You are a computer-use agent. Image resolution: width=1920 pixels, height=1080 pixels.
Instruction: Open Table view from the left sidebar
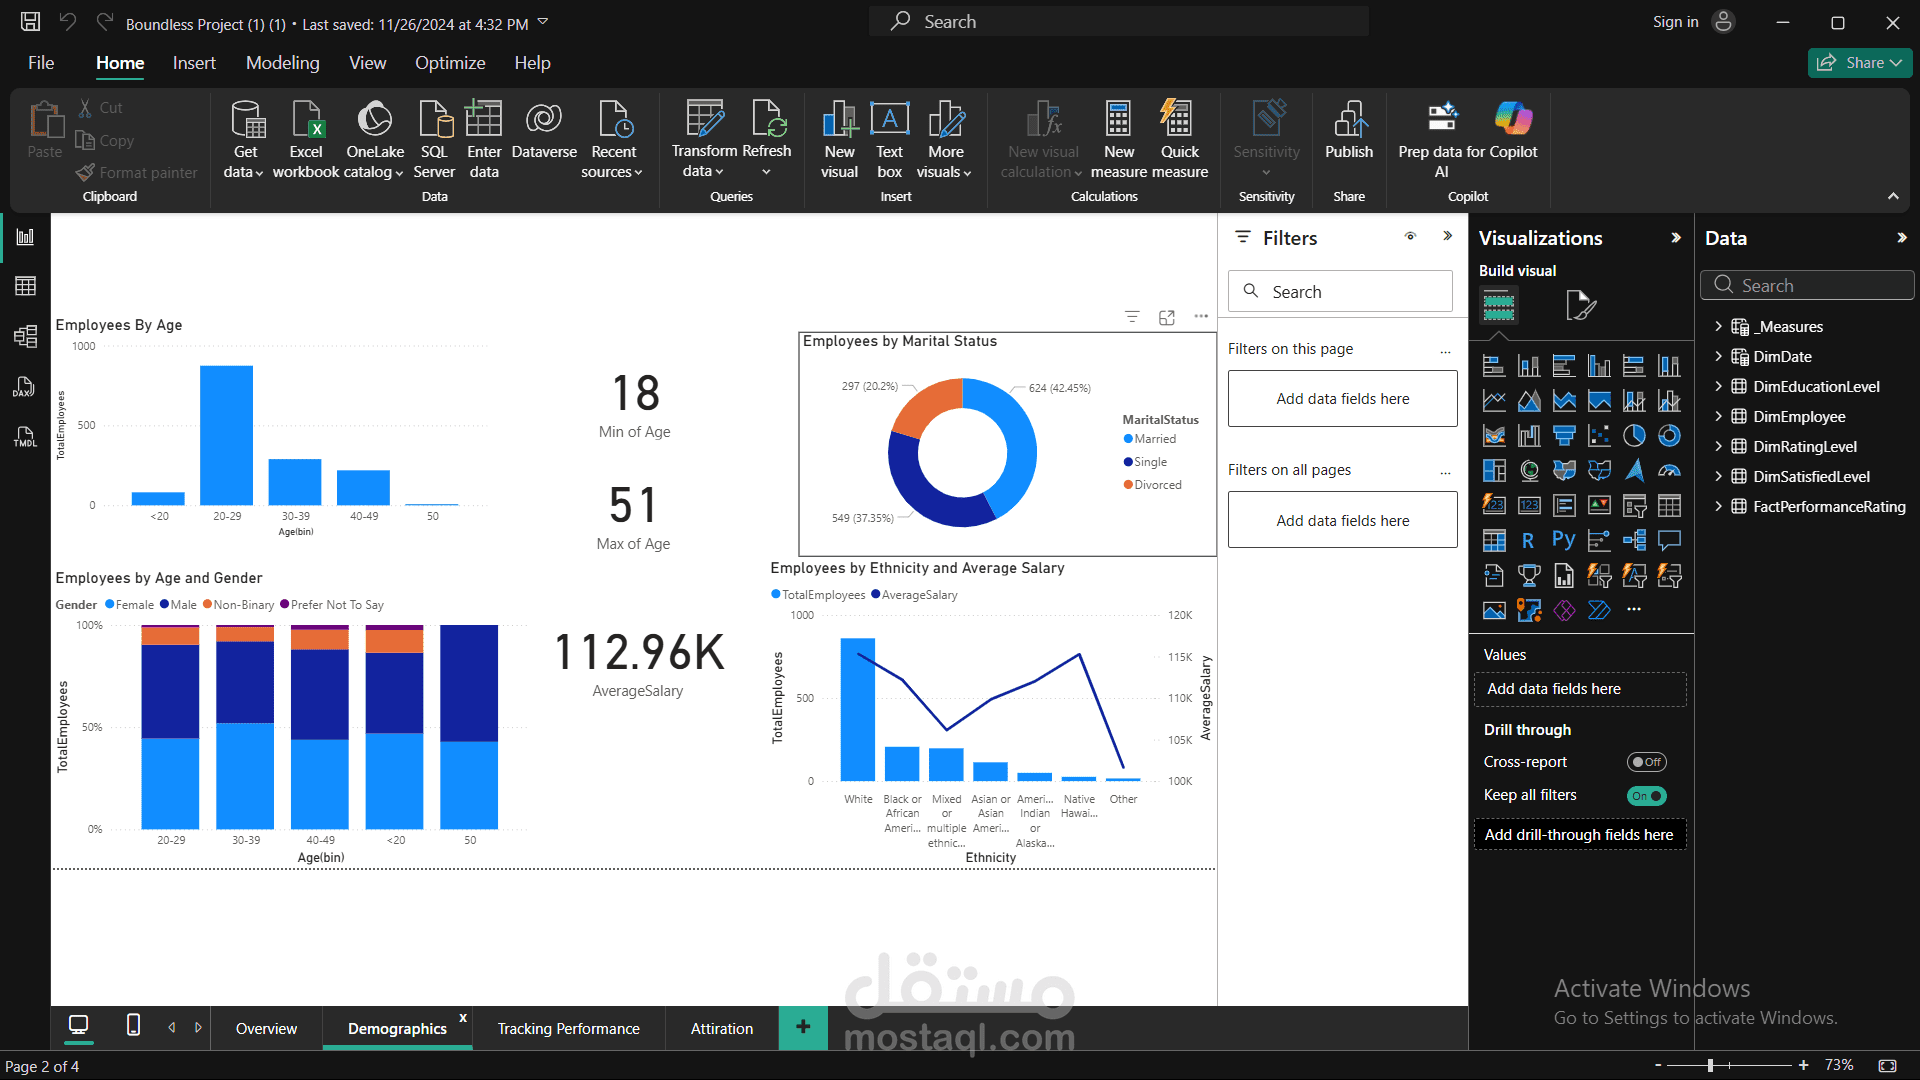tap(25, 285)
